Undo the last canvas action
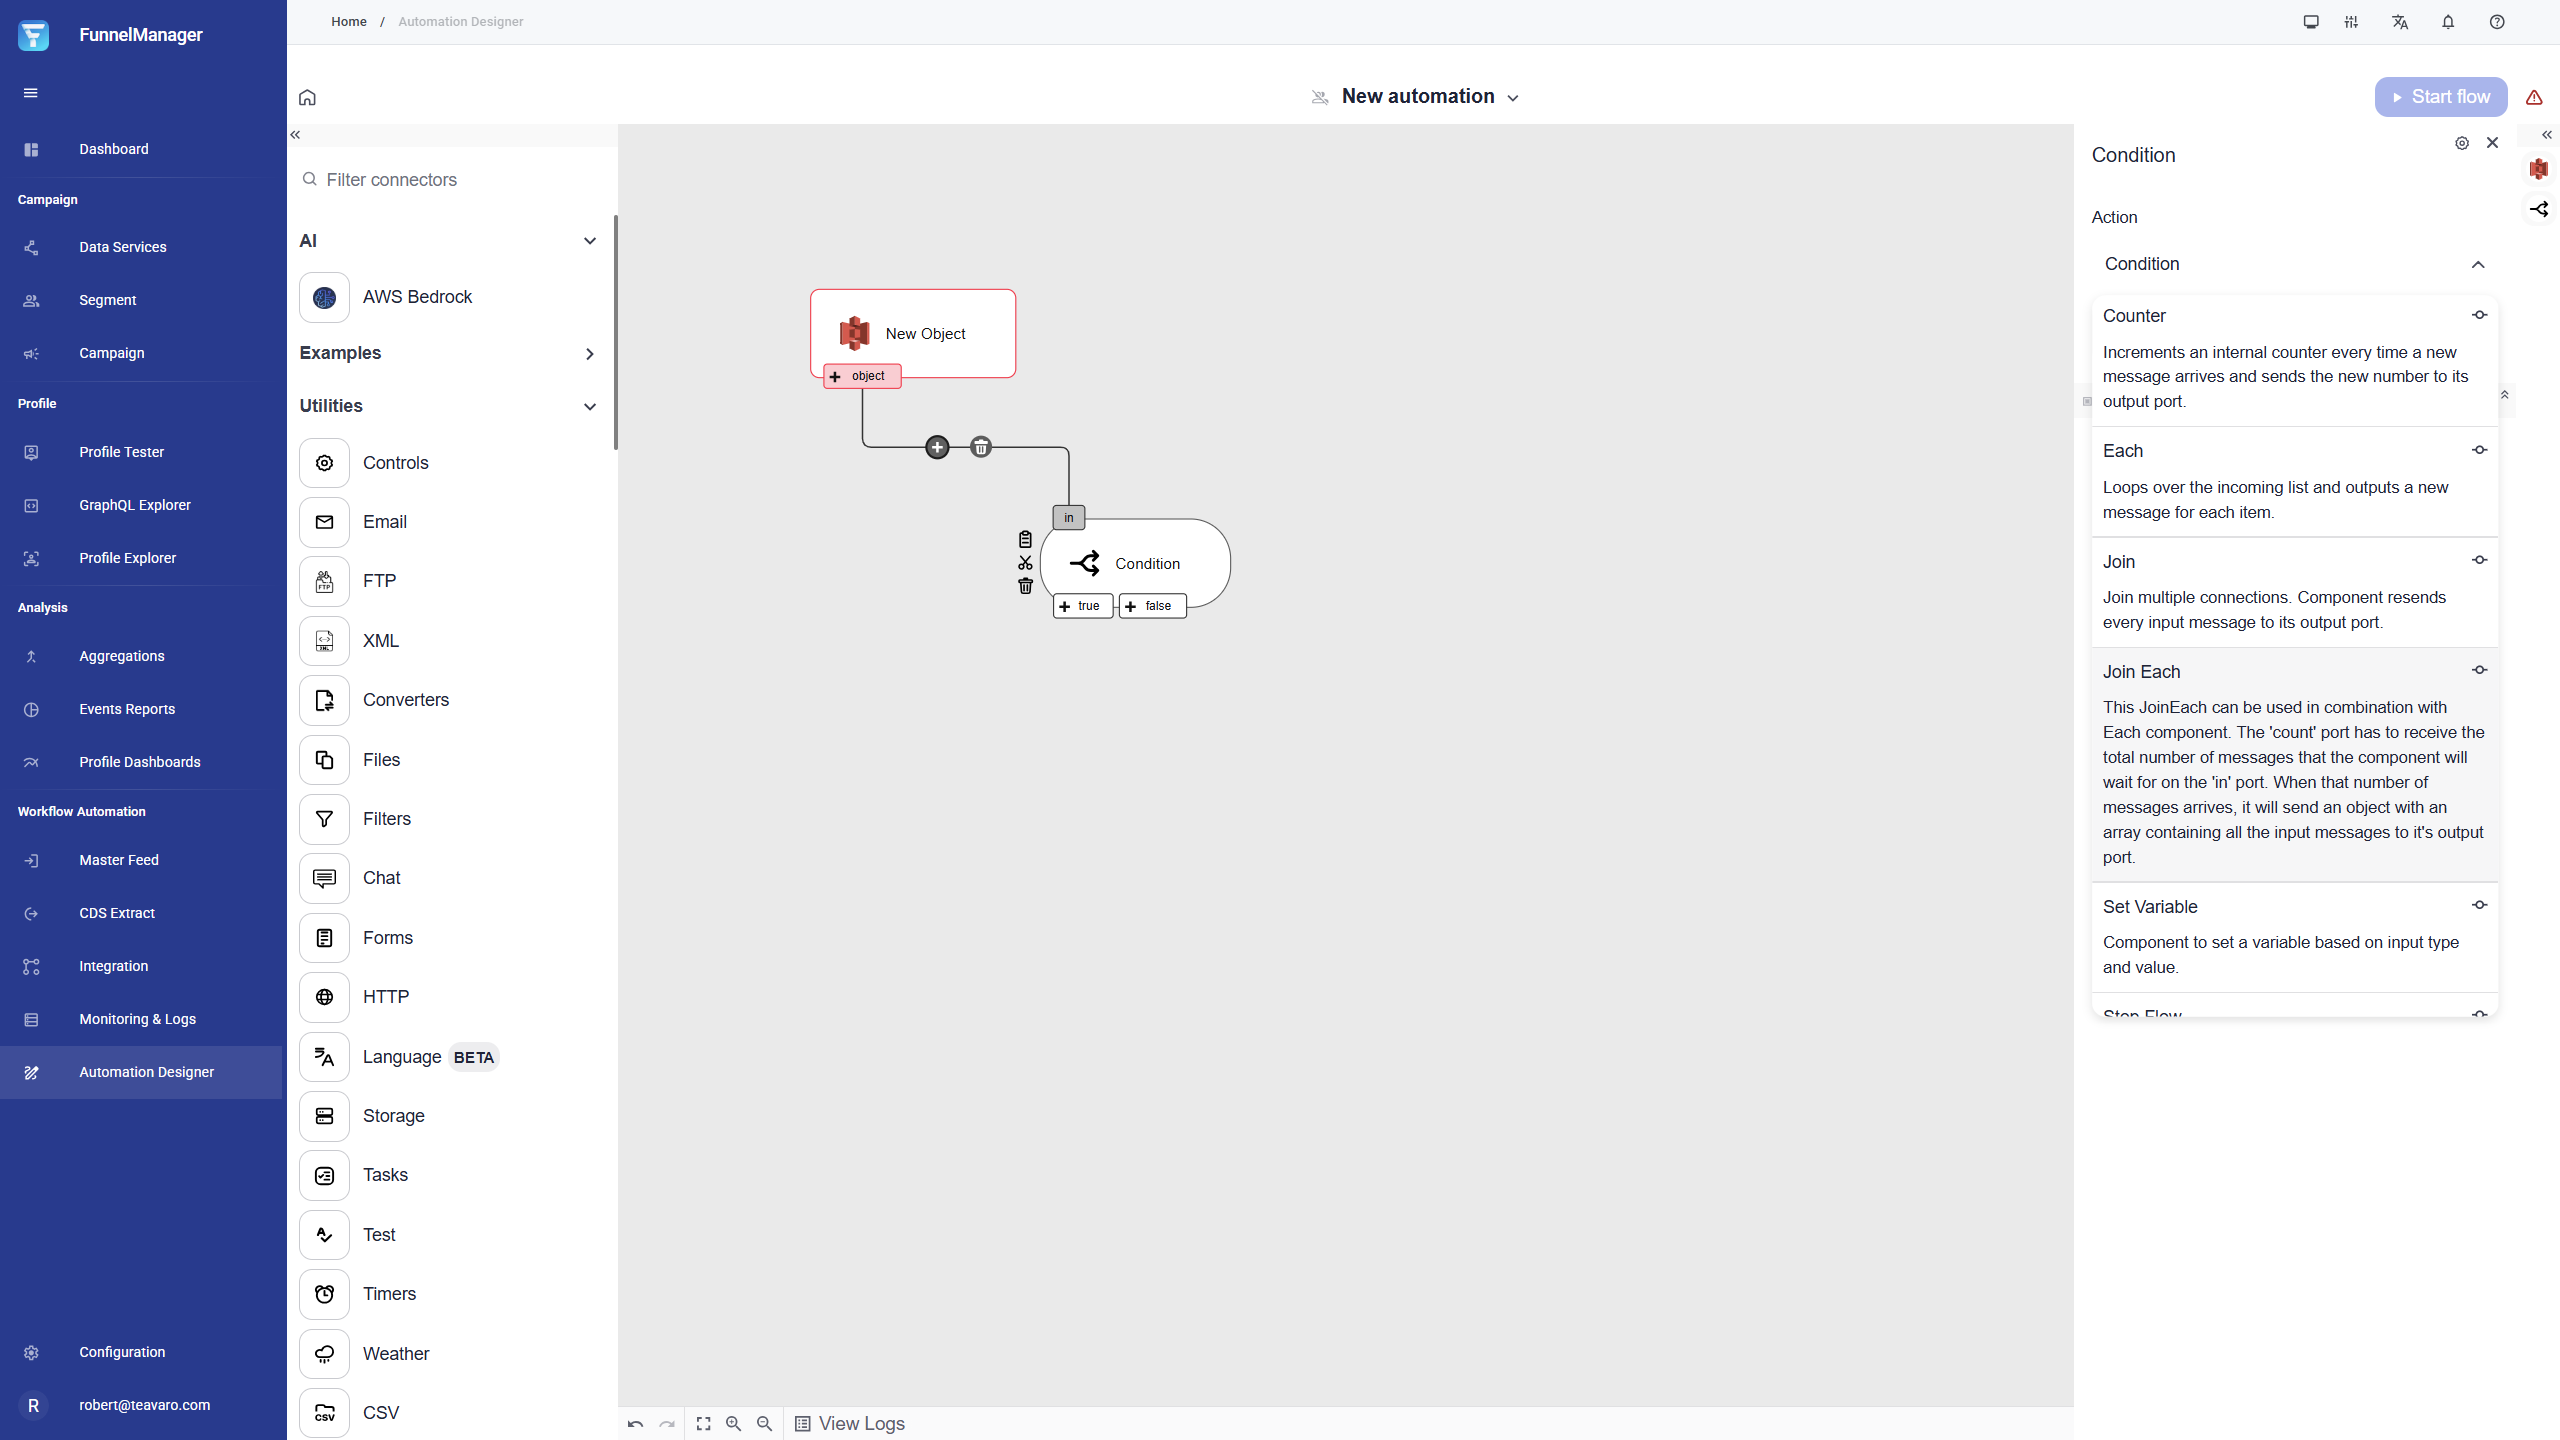2560x1440 pixels. click(x=635, y=1424)
